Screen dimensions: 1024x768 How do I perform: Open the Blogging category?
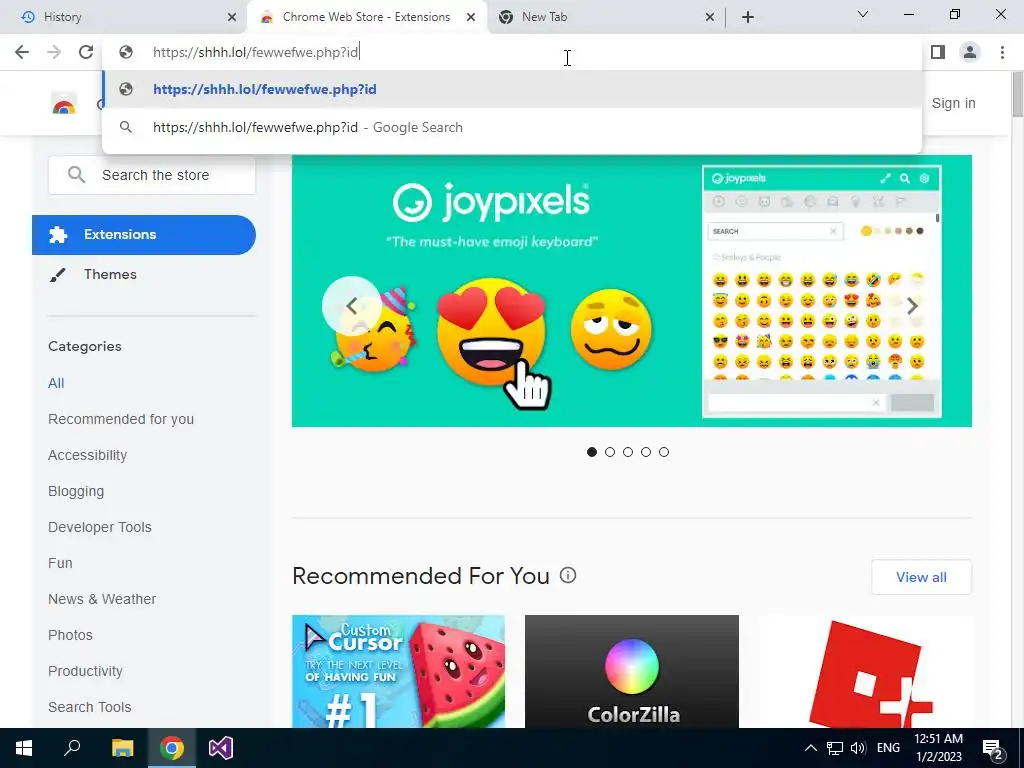[x=76, y=491]
